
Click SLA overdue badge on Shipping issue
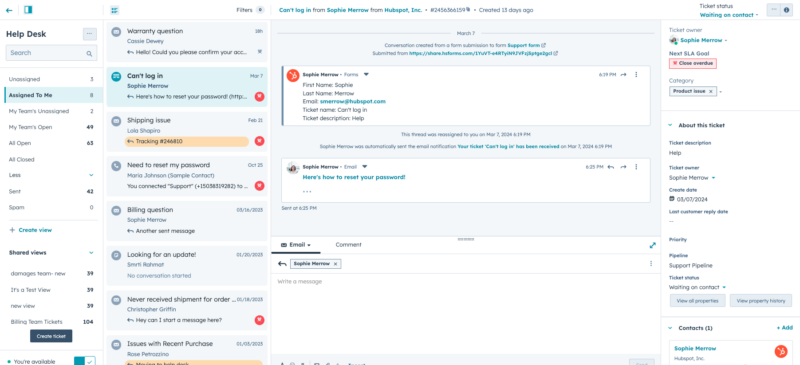click(259, 141)
